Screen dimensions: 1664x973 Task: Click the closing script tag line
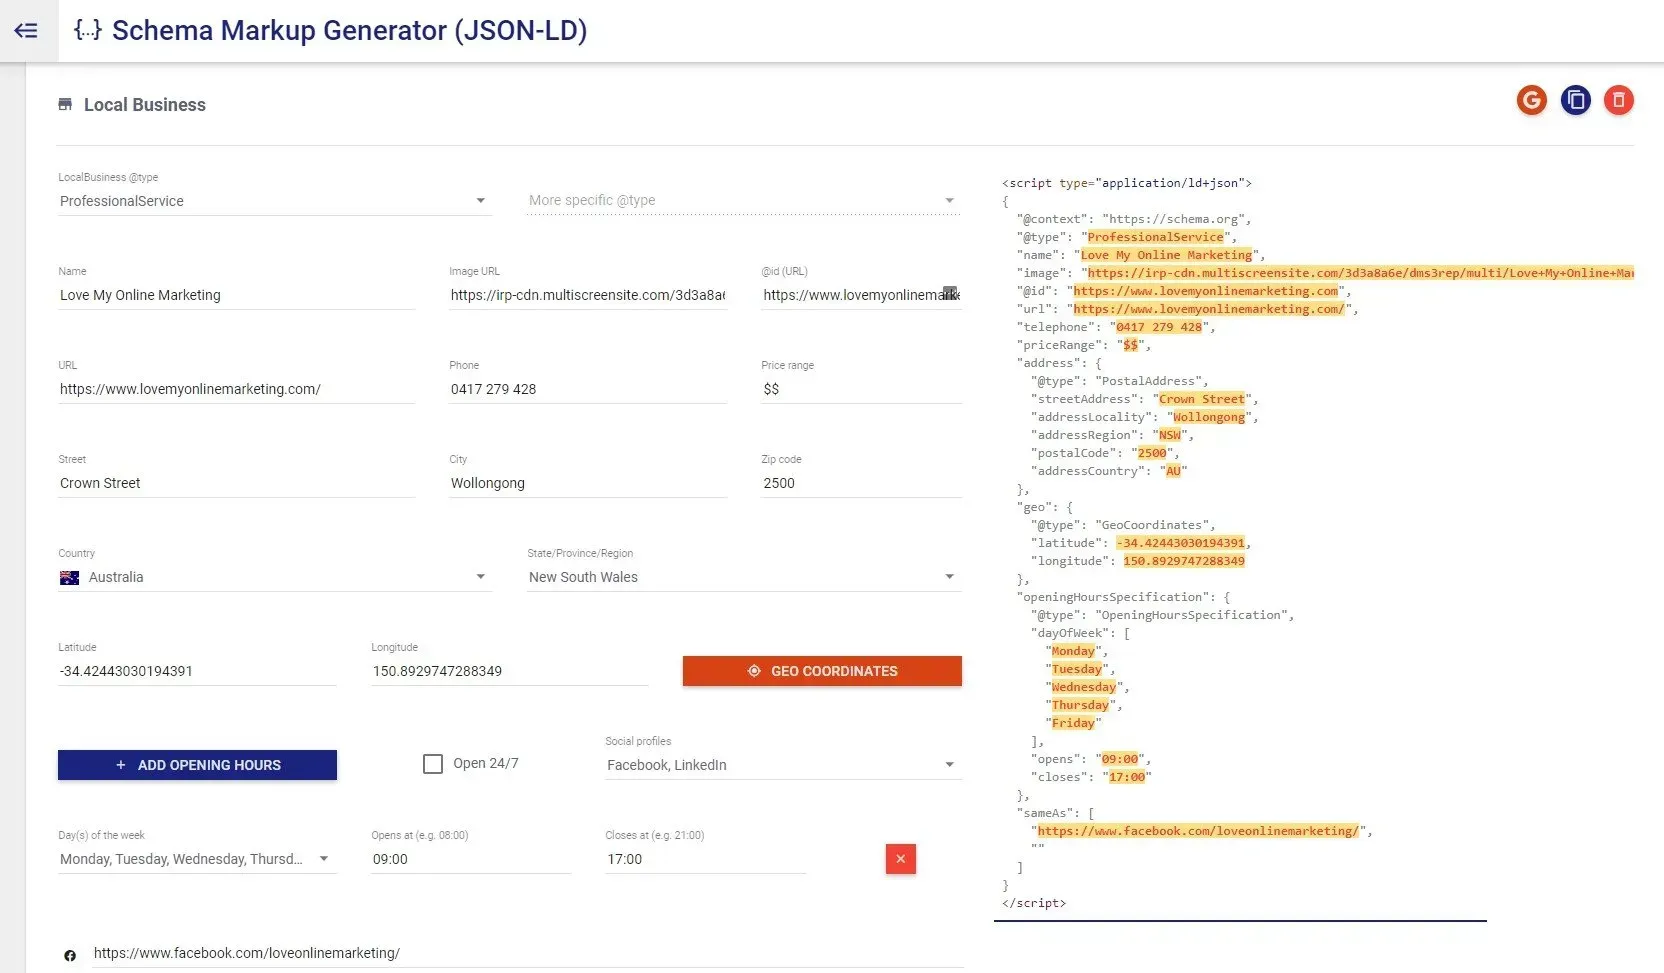[x=1034, y=903]
